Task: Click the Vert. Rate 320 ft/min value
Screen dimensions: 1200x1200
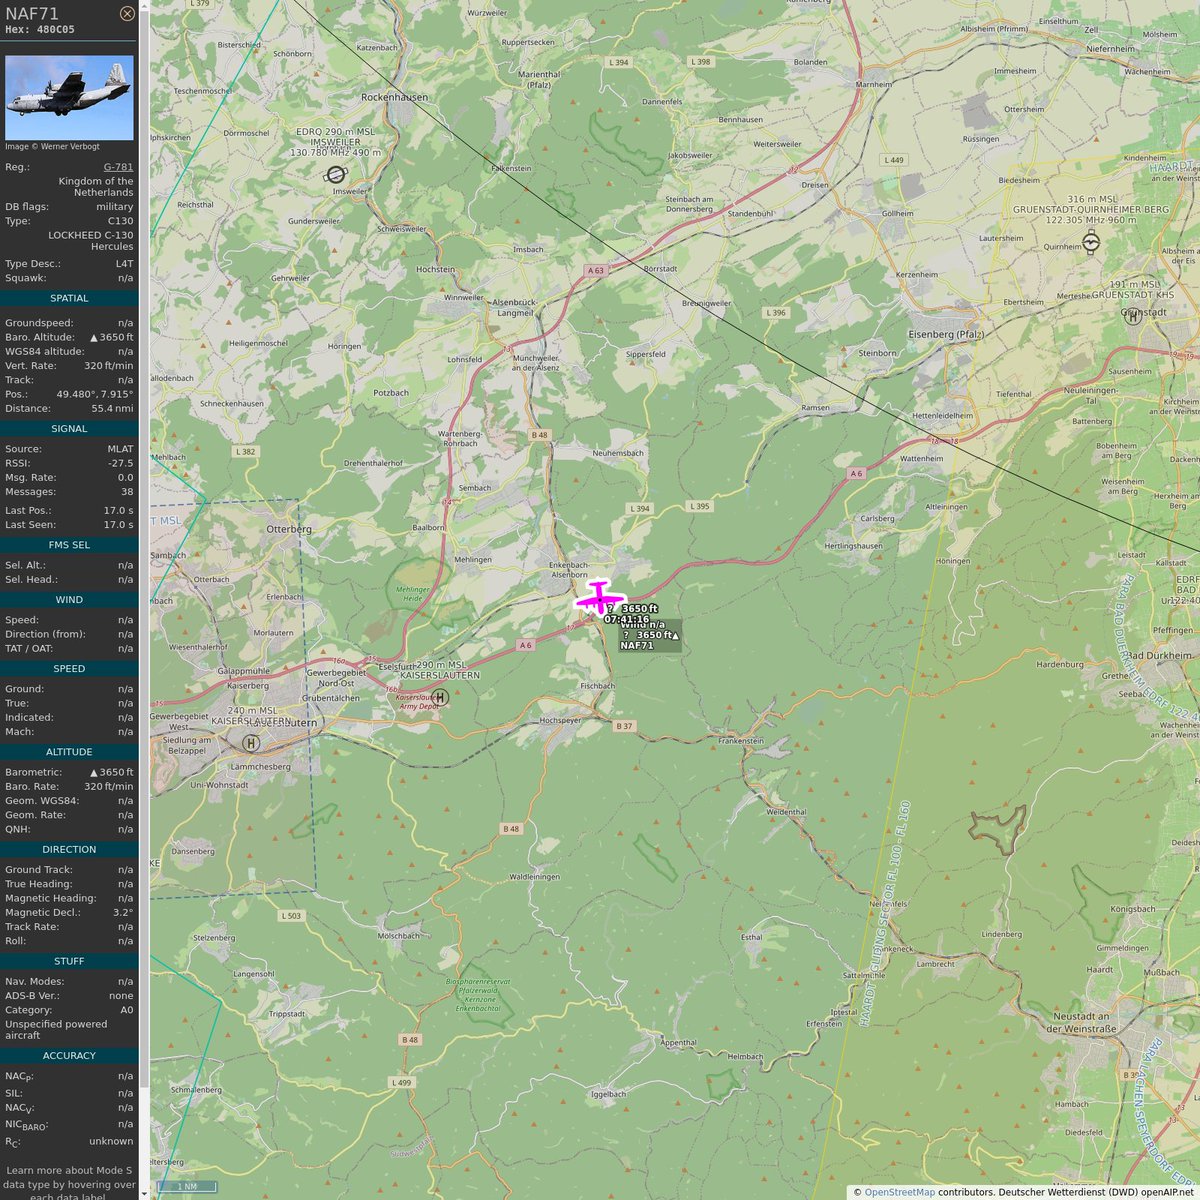Action: pyautogui.click(x=108, y=366)
